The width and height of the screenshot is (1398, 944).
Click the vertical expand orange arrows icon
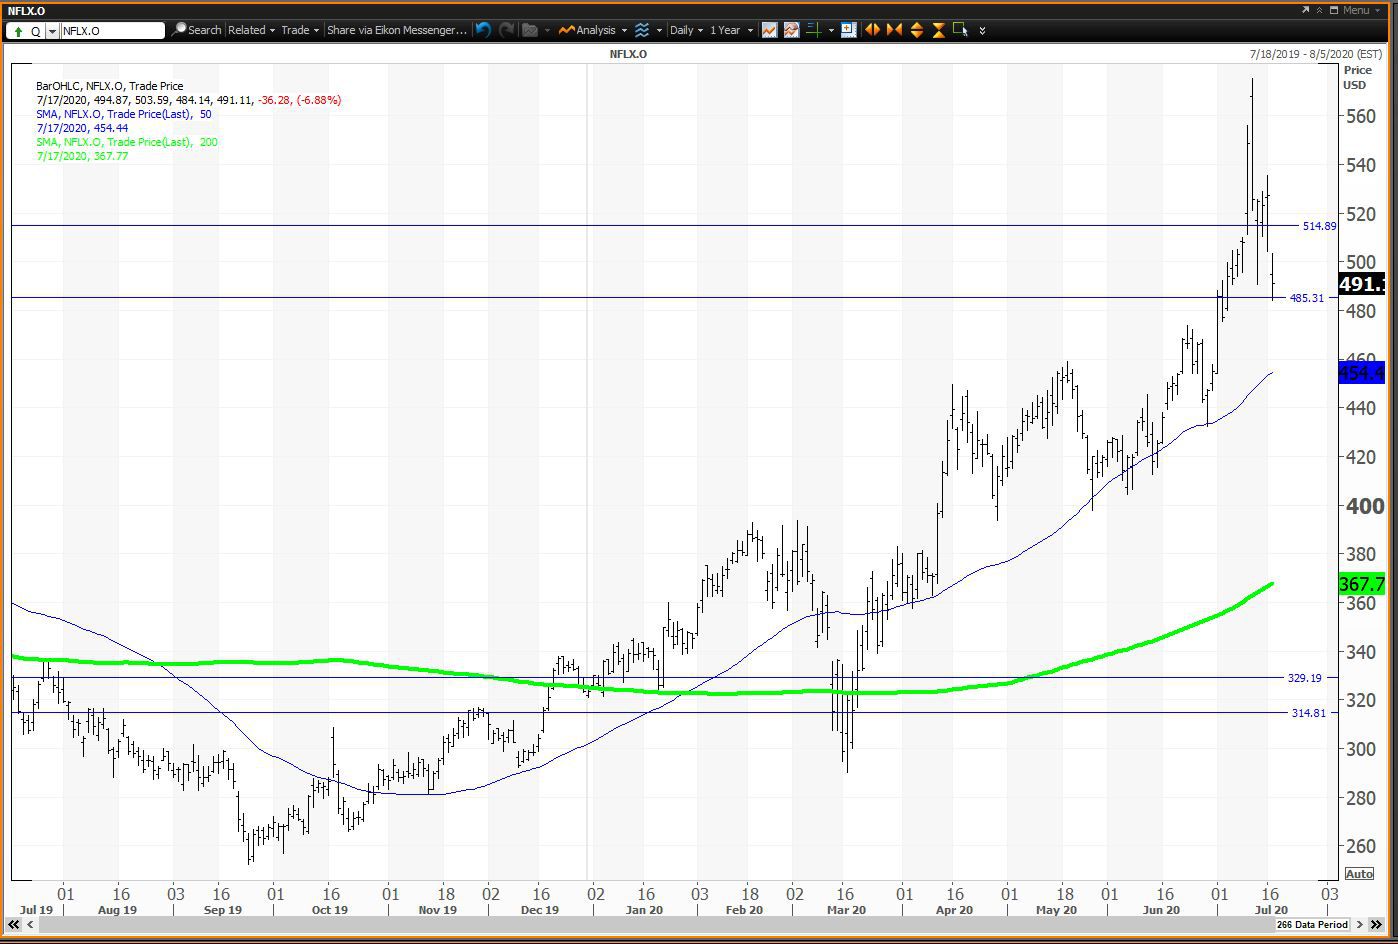click(x=916, y=30)
